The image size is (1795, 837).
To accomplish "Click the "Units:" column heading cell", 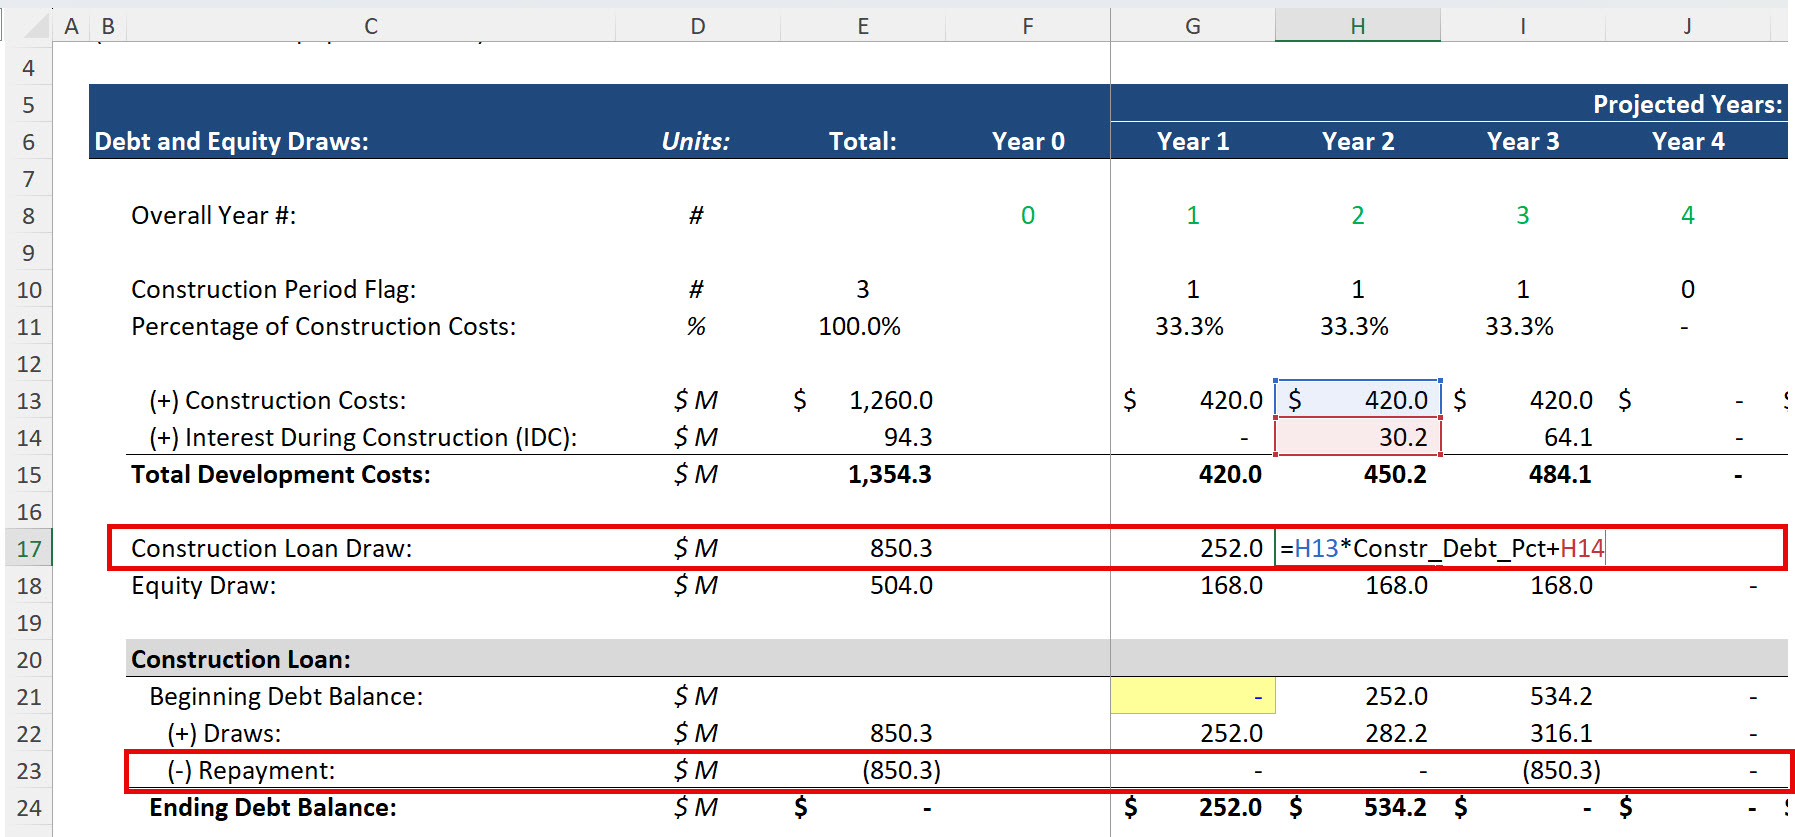I will pos(696,141).
